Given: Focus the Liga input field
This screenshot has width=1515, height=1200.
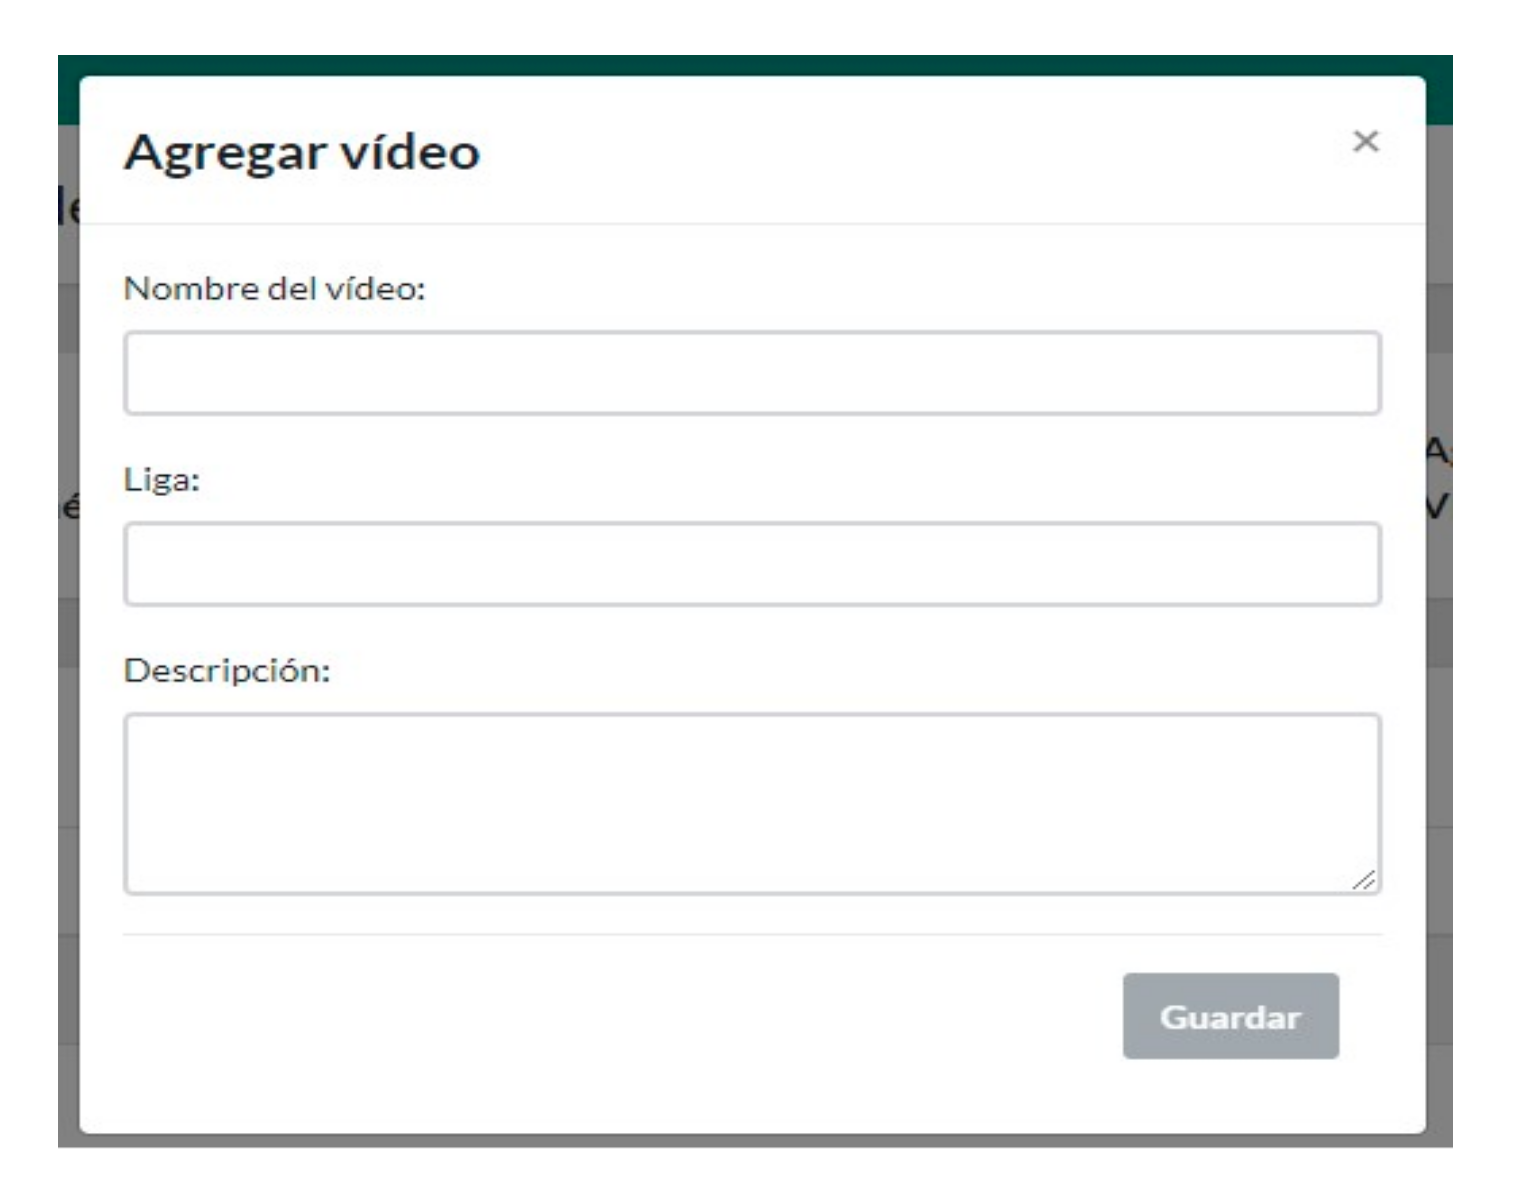Looking at the screenshot, I should coord(752,564).
